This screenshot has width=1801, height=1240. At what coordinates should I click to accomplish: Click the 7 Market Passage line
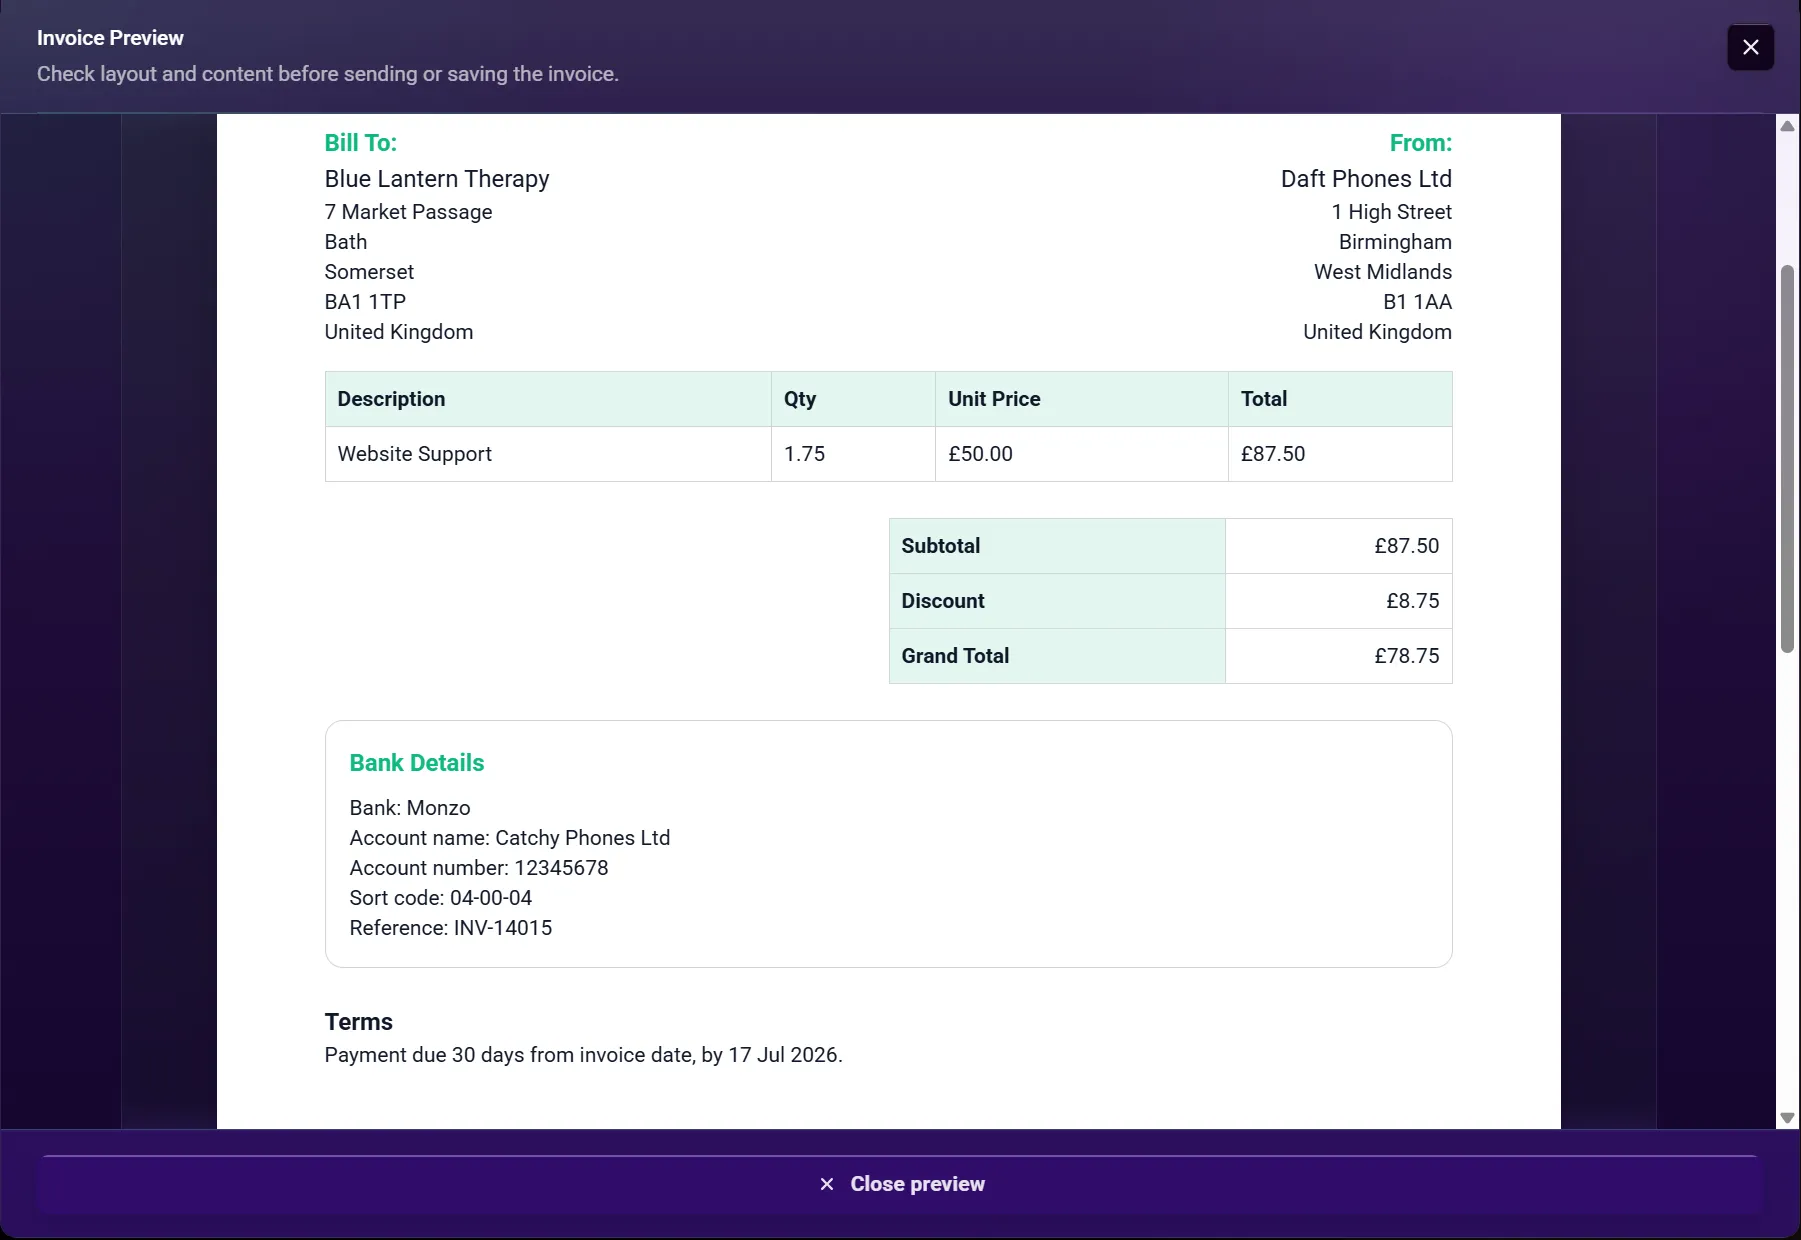[x=408, y=212]
